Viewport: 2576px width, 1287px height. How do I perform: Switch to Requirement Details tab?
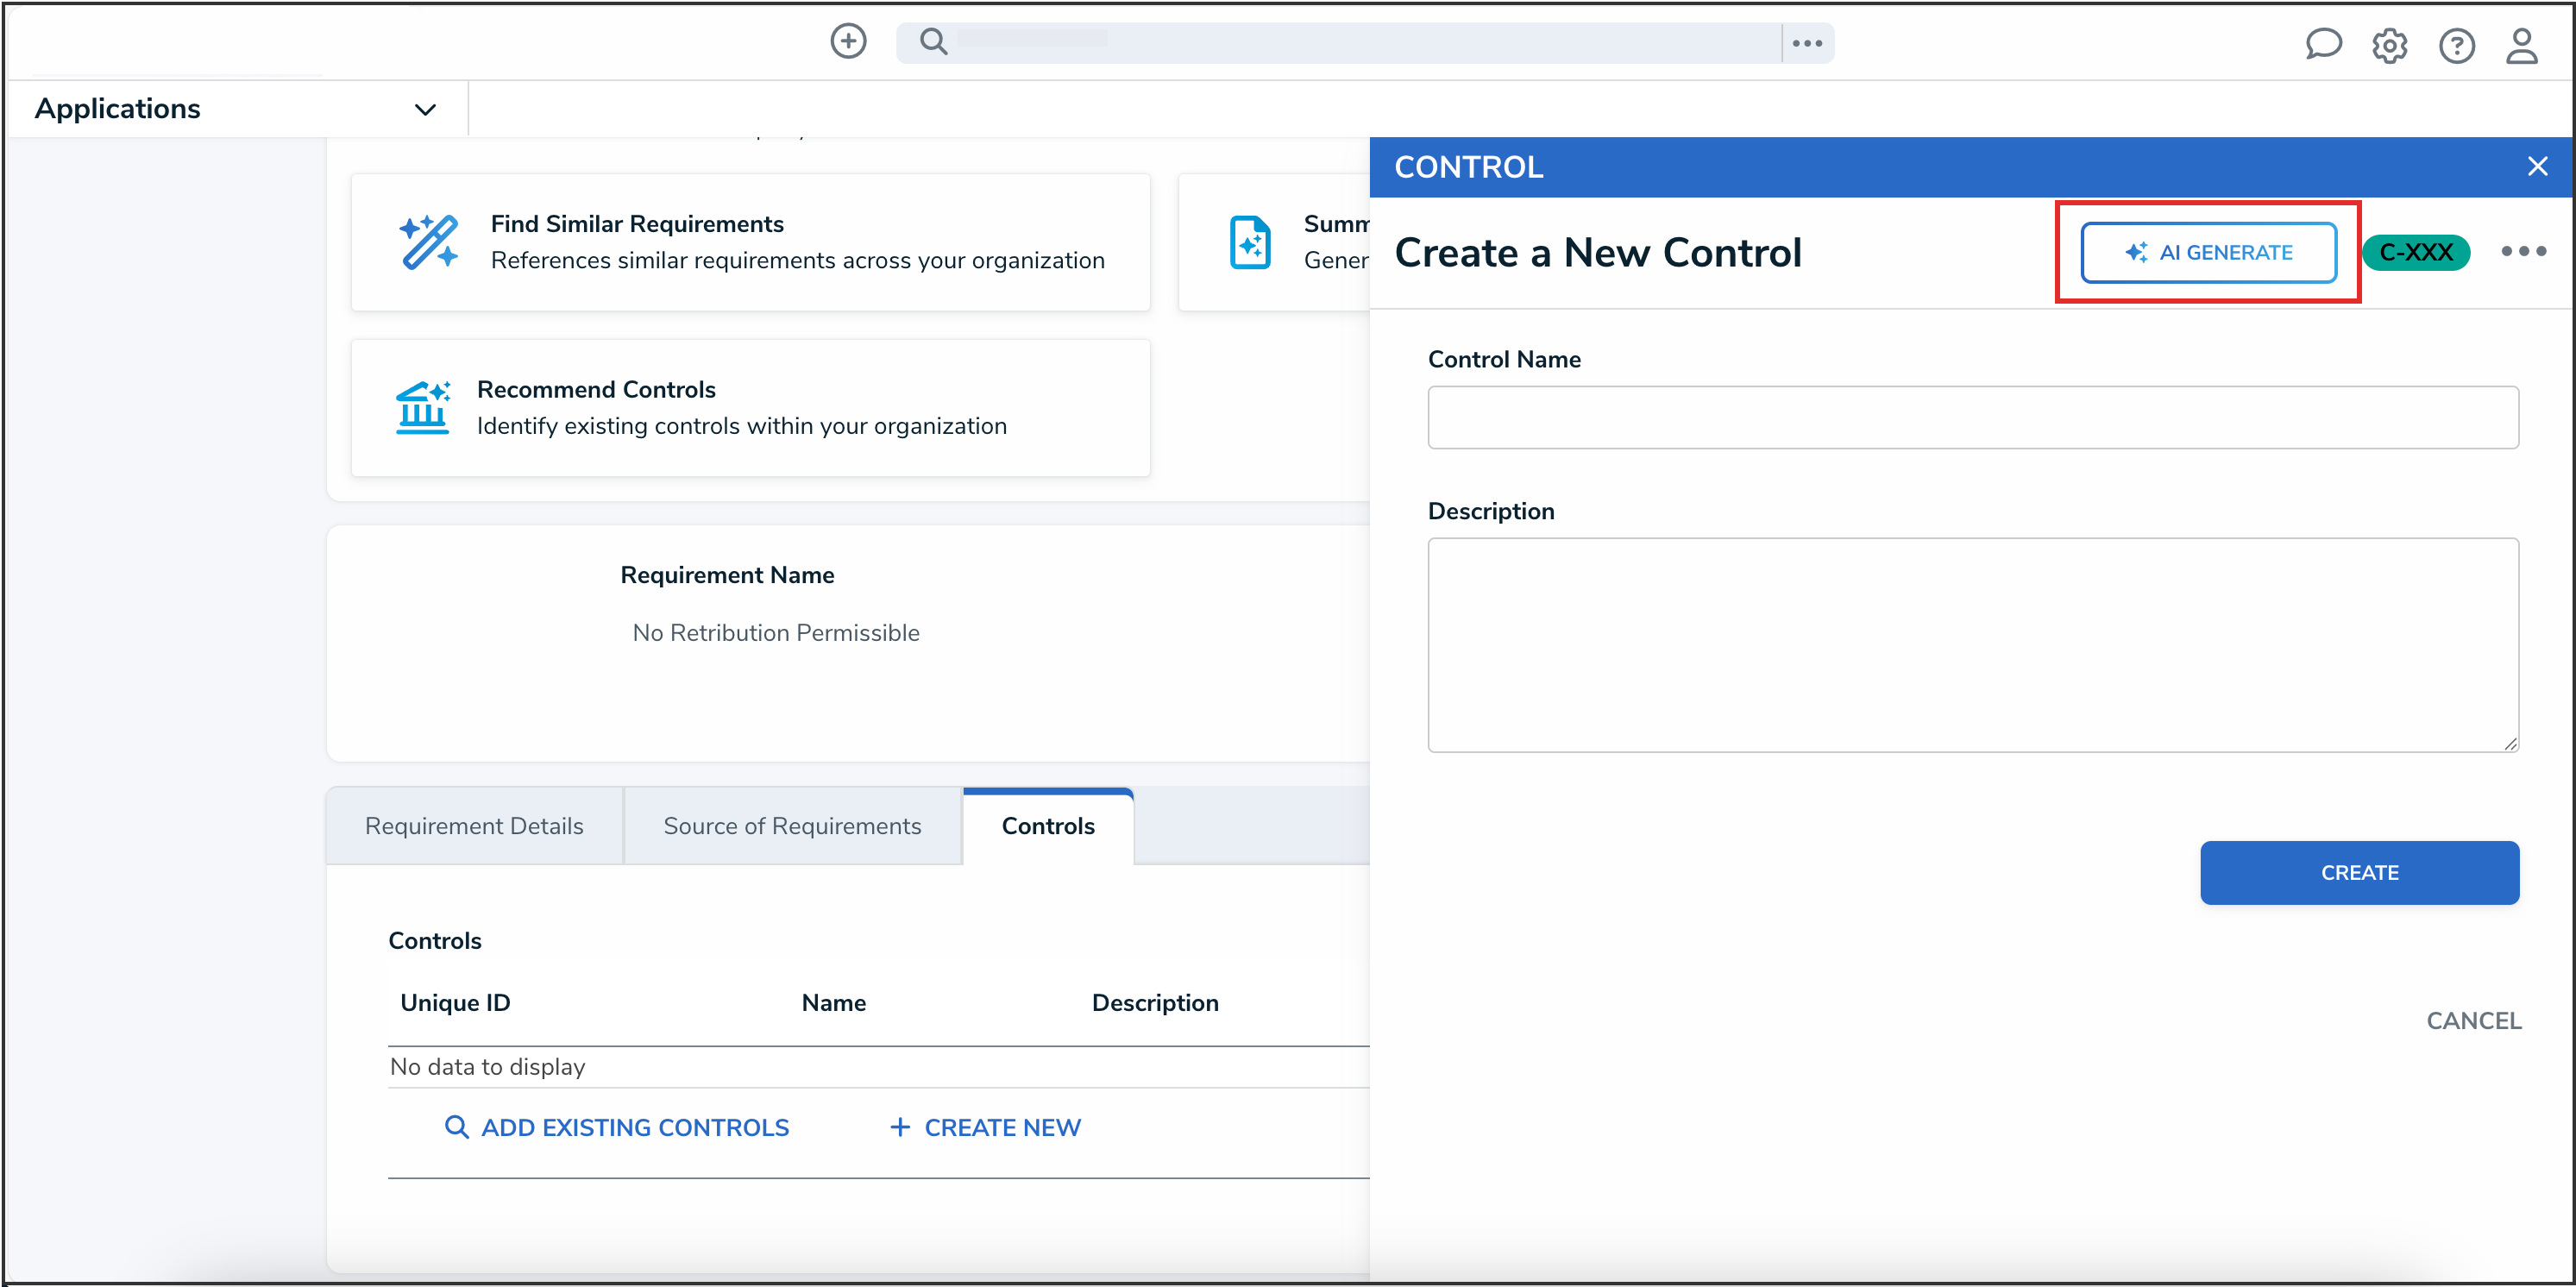click(474, 826)
